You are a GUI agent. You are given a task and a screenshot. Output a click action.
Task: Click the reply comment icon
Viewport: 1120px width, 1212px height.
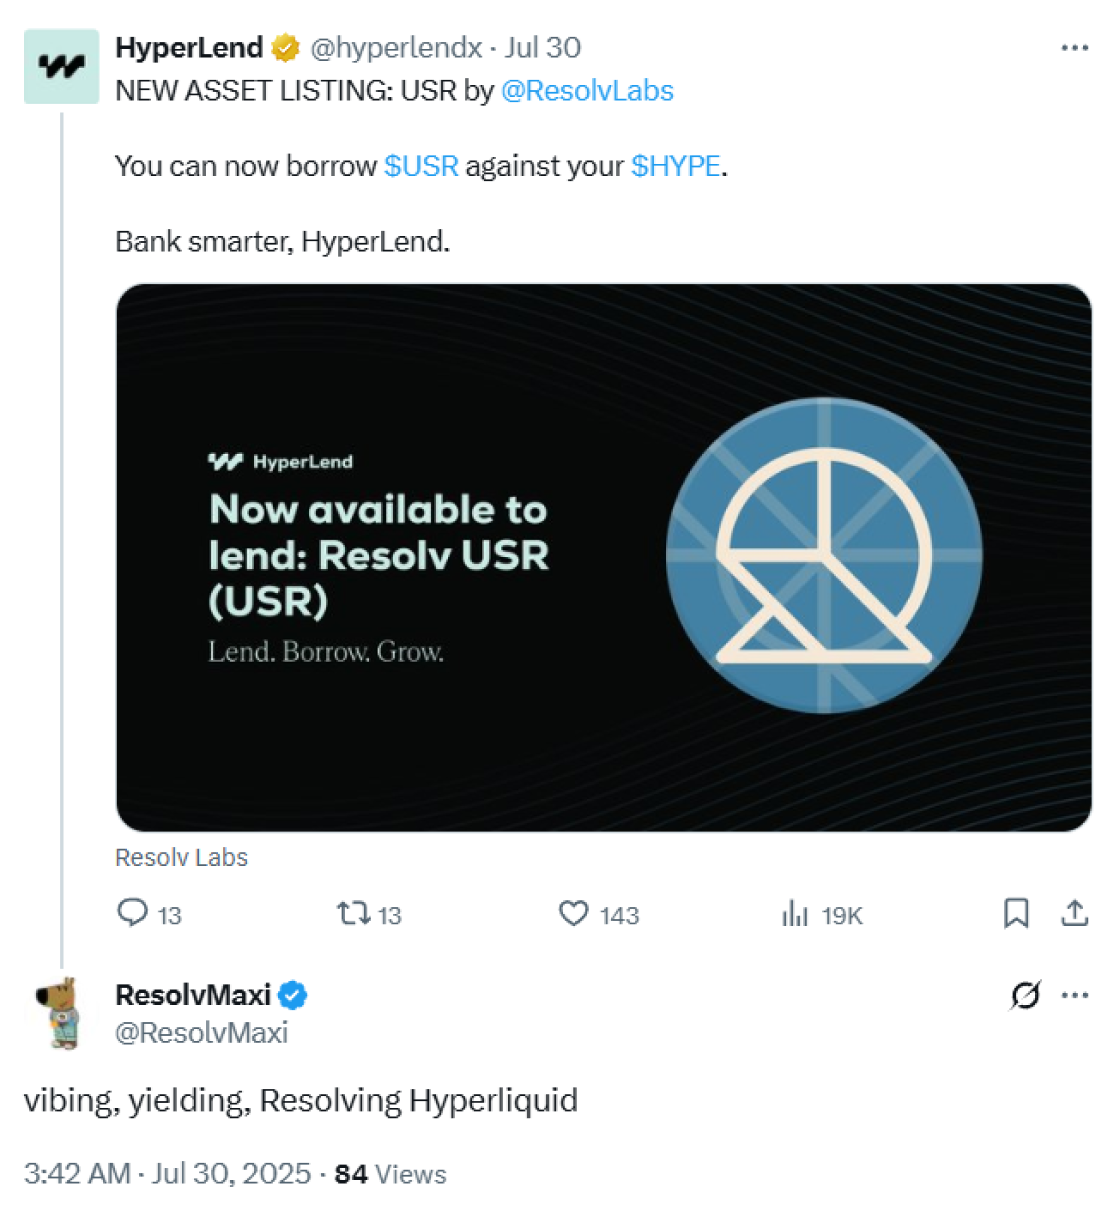[133, 913]
